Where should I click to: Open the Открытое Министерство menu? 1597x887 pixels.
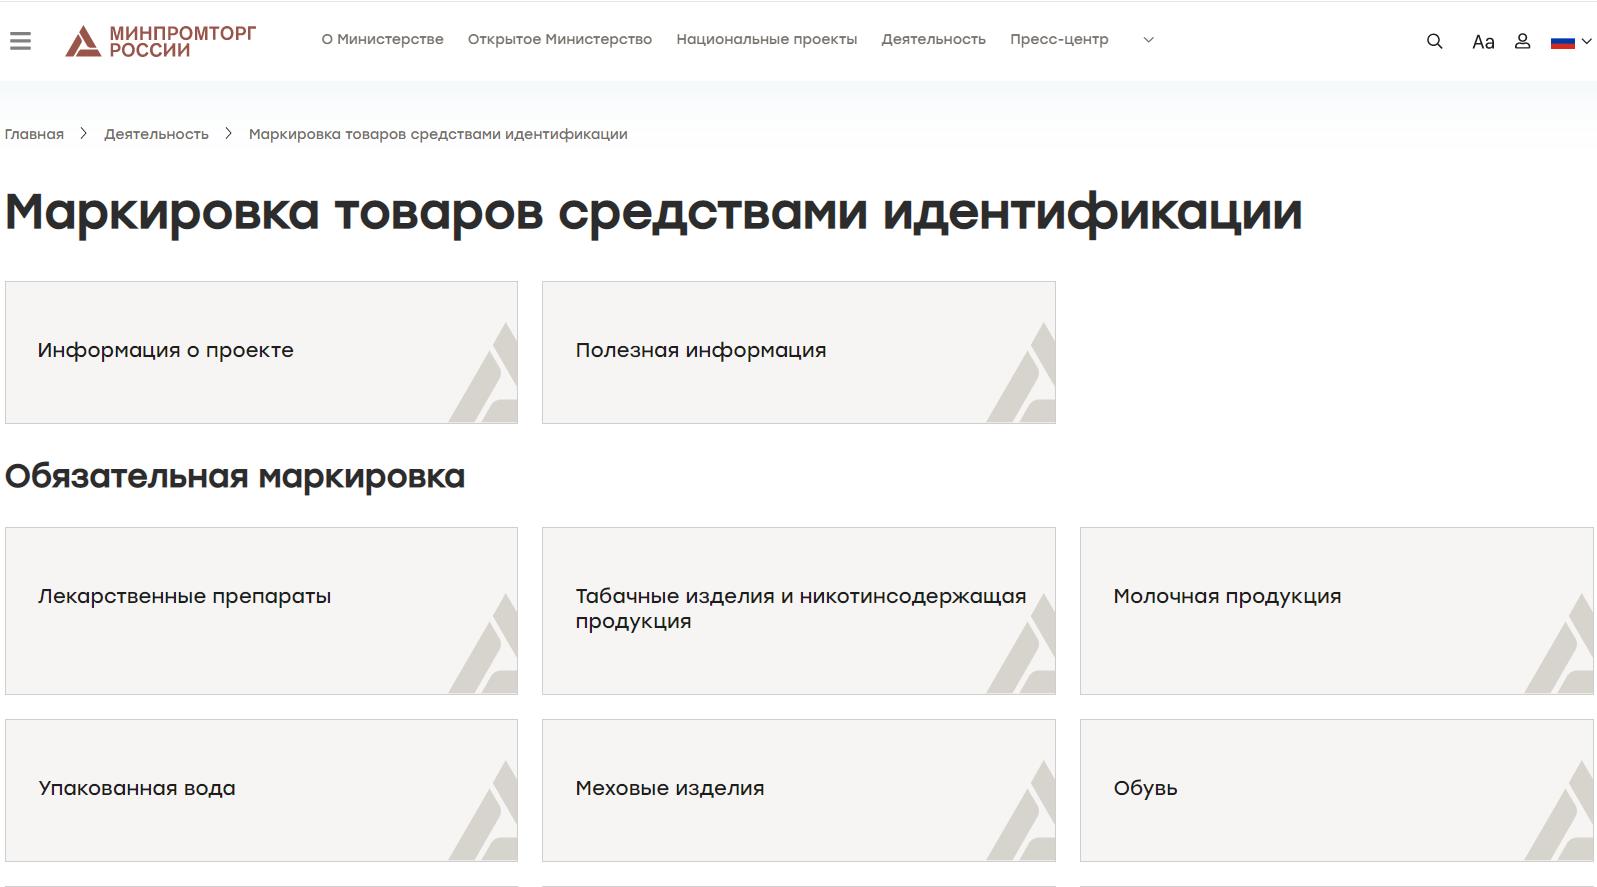(559, 39)
